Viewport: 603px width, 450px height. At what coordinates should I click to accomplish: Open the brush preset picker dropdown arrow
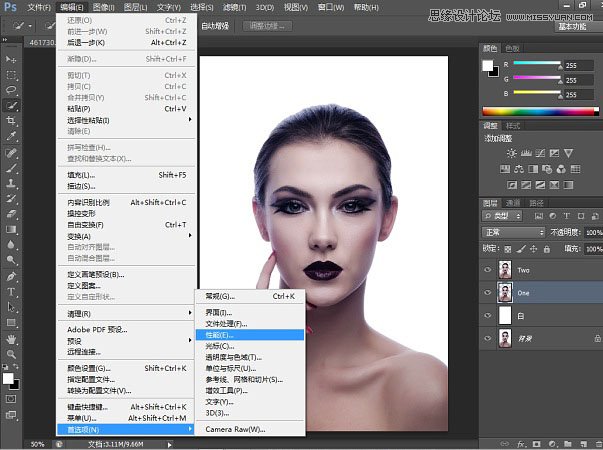30,26
